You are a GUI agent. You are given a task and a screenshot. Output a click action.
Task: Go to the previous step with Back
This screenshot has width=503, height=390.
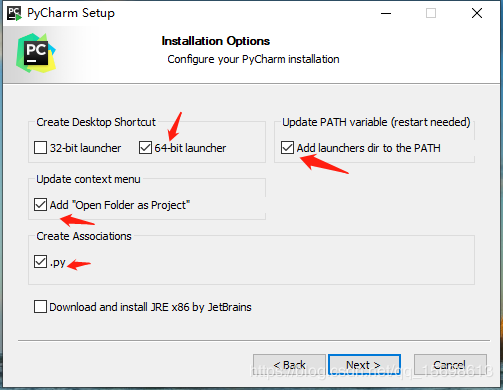(289, 365)
